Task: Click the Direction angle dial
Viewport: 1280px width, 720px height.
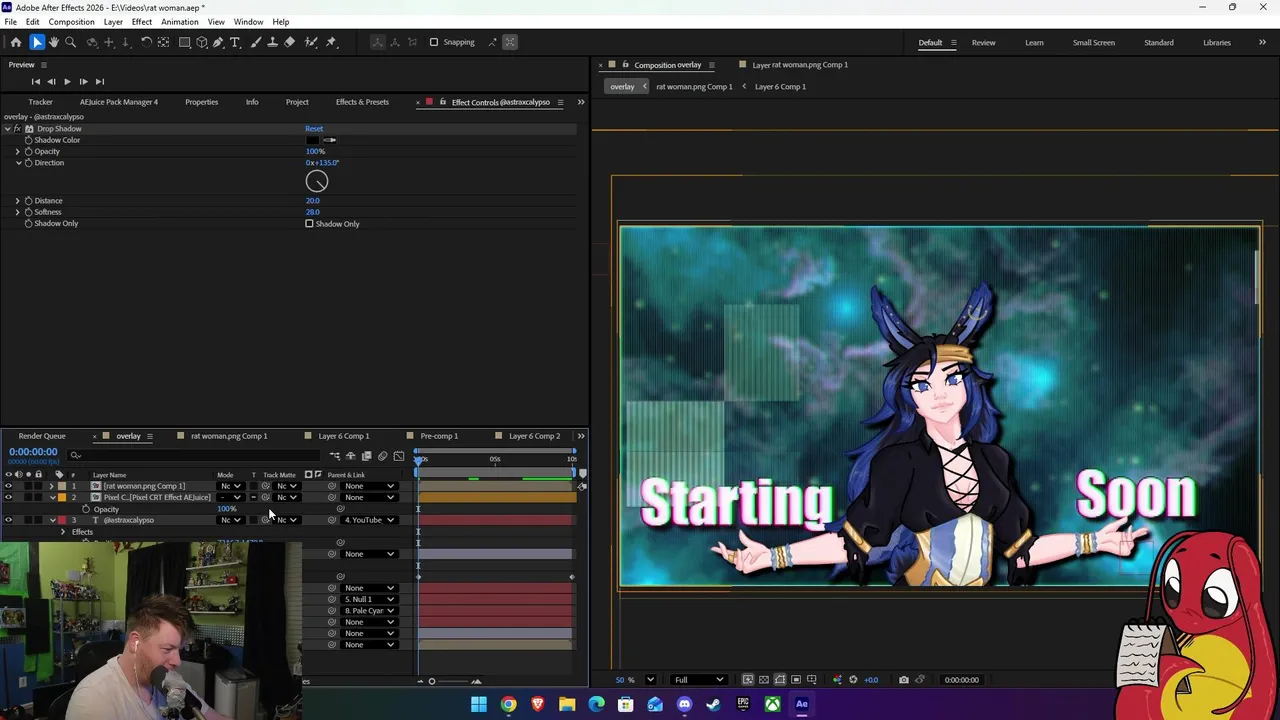Action: tap(317, 181)
